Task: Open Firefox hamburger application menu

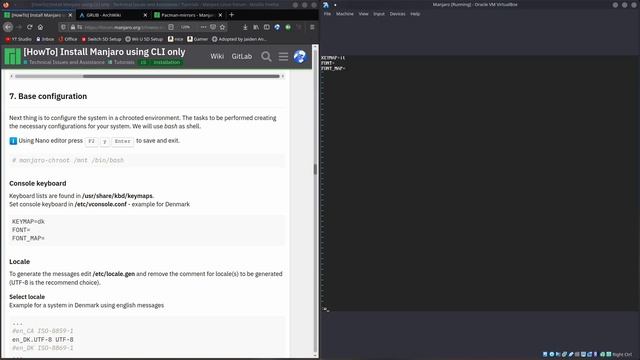Action: point(312,27)
